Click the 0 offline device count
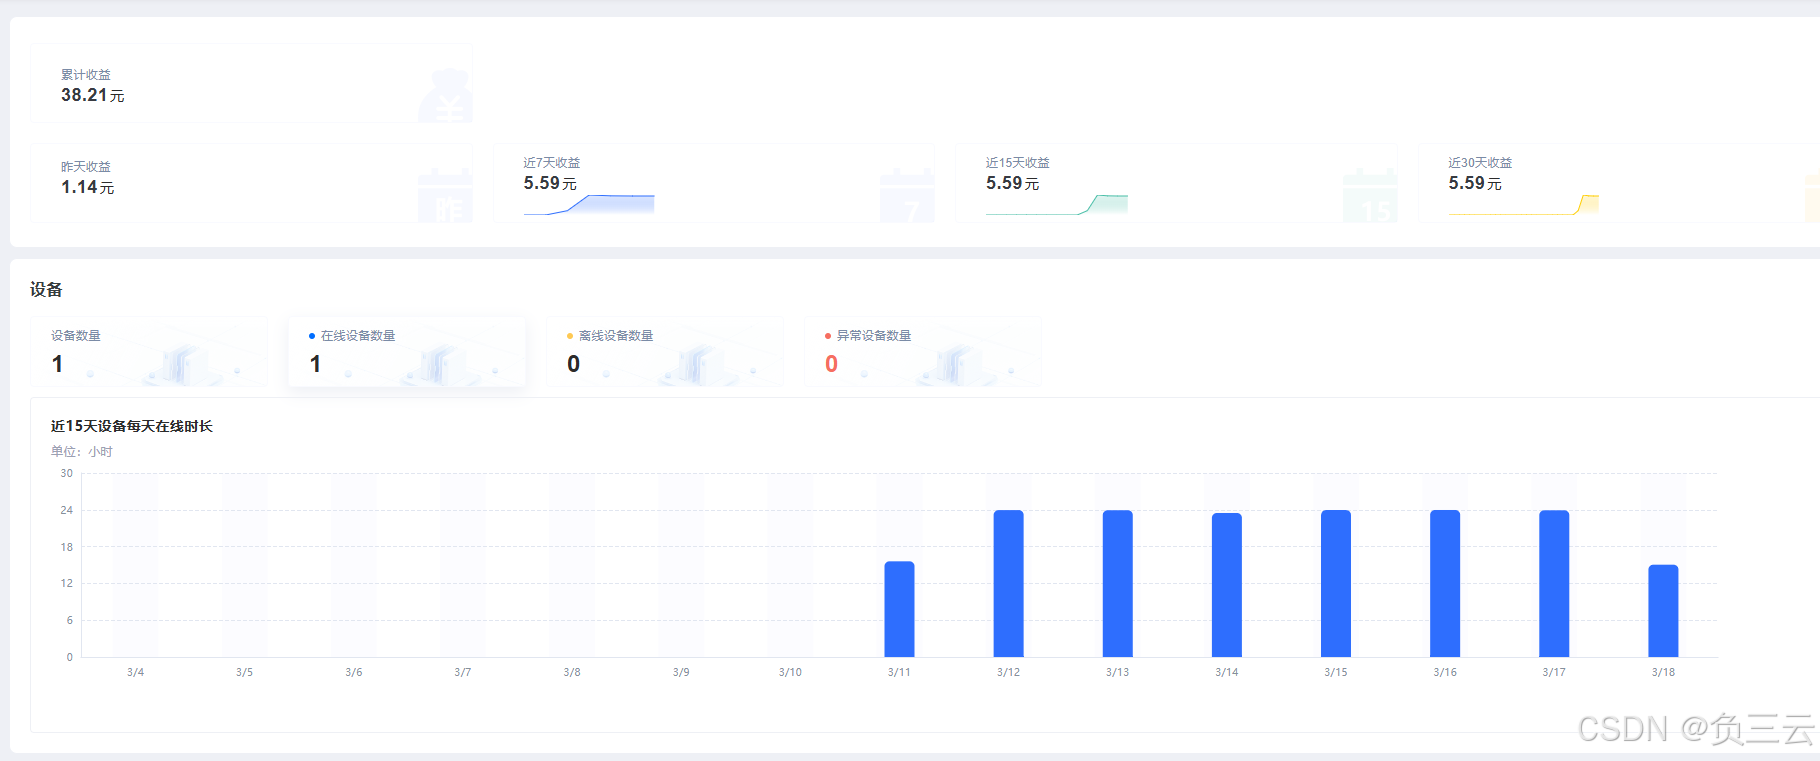The width and height of the screenshot is (1820, 761). click(x=573, y=364)
